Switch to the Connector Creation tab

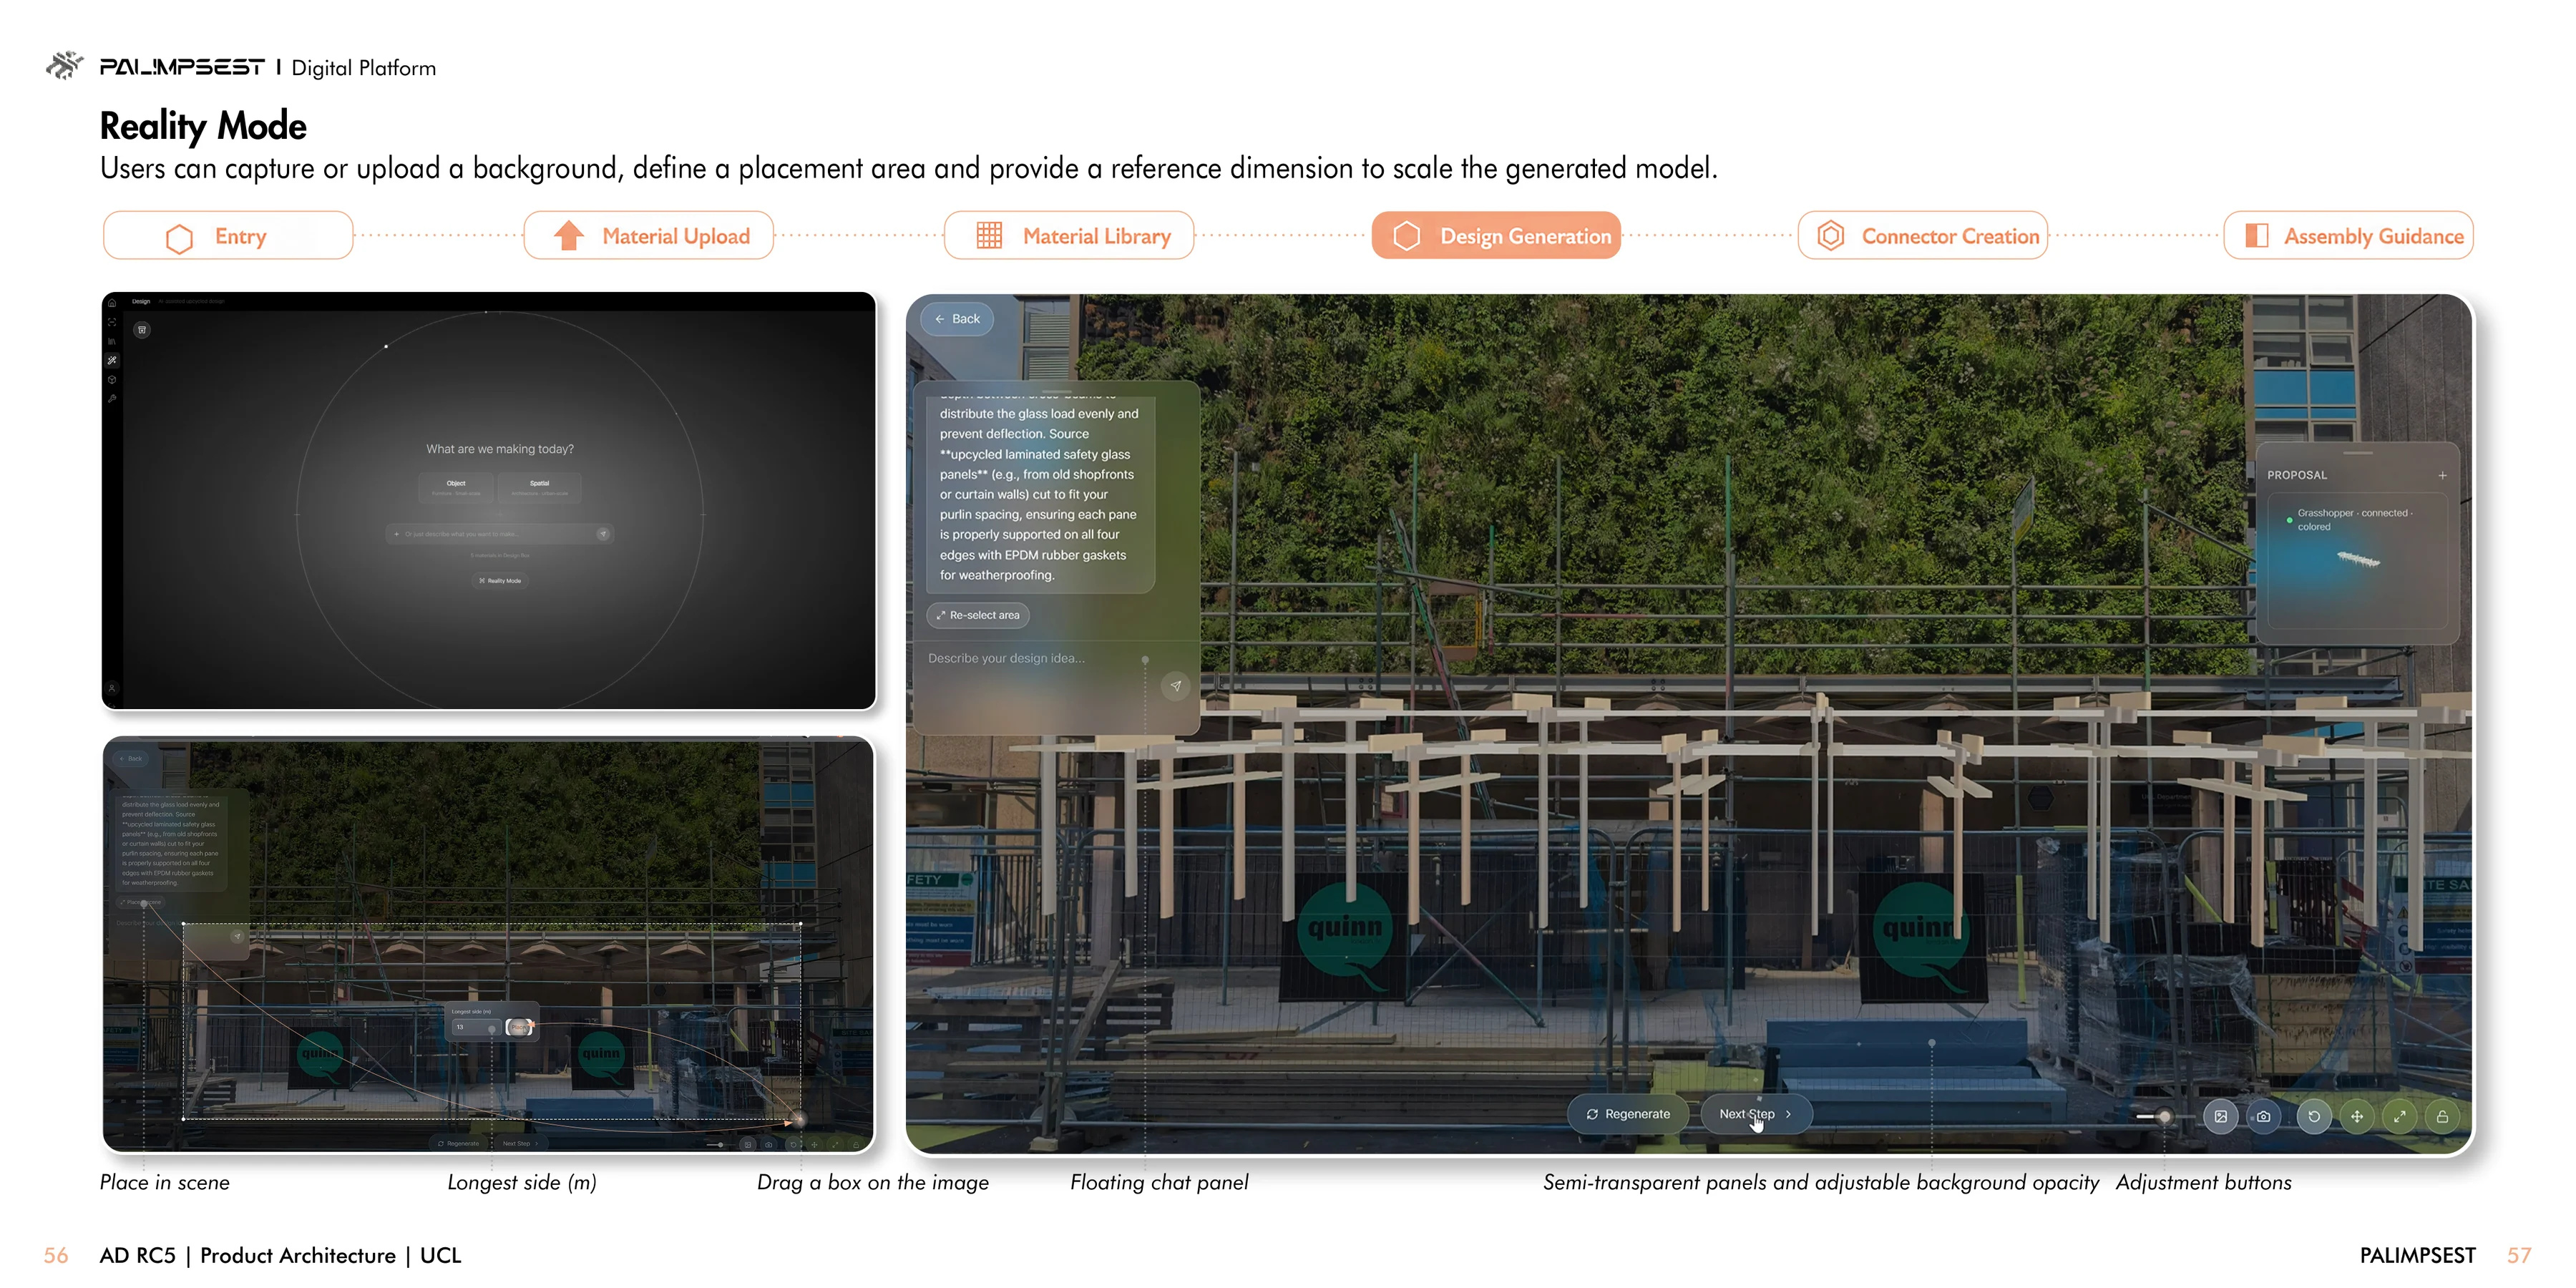pyautogui.click(x=1923, y=236)
